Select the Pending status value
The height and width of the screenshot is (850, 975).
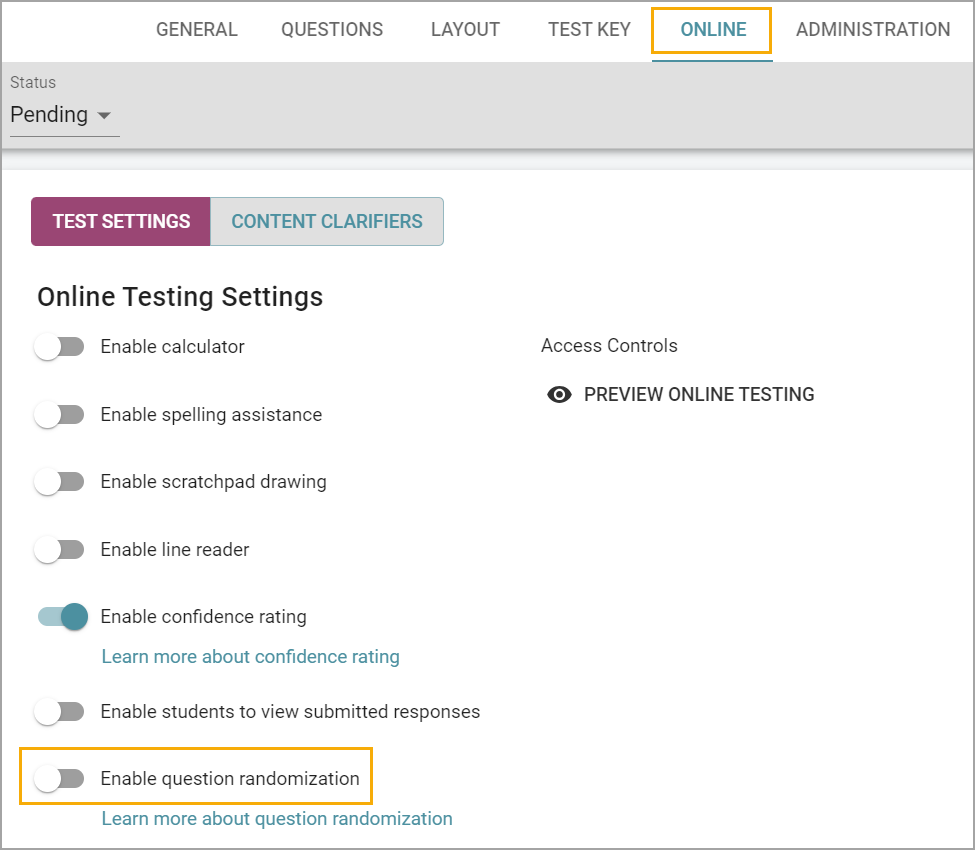49,115
